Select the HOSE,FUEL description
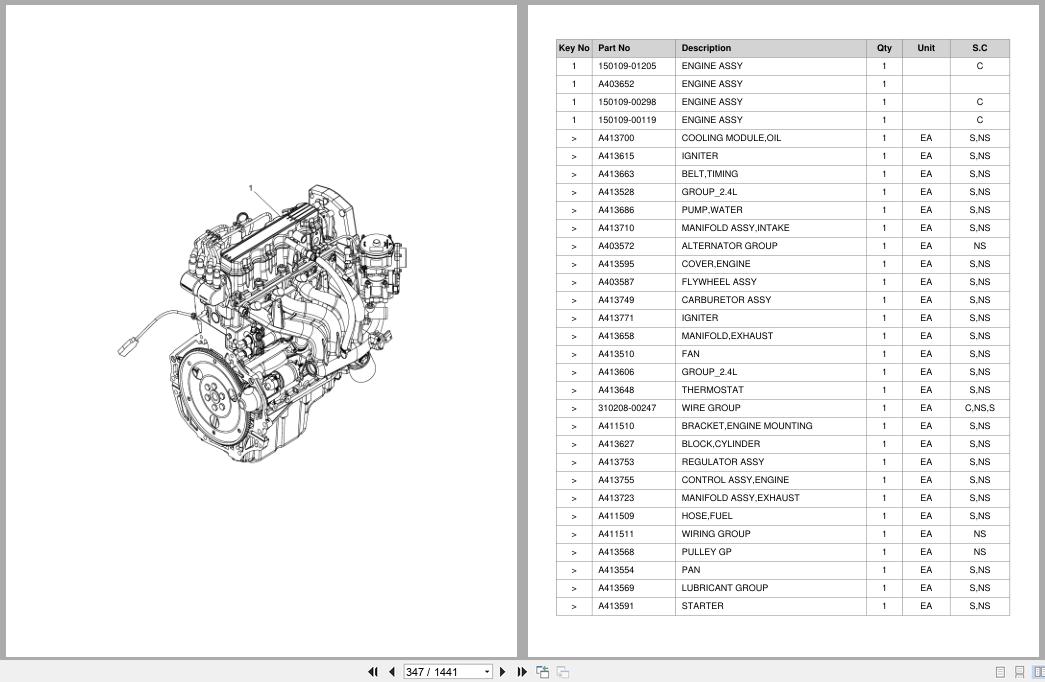 706,516
